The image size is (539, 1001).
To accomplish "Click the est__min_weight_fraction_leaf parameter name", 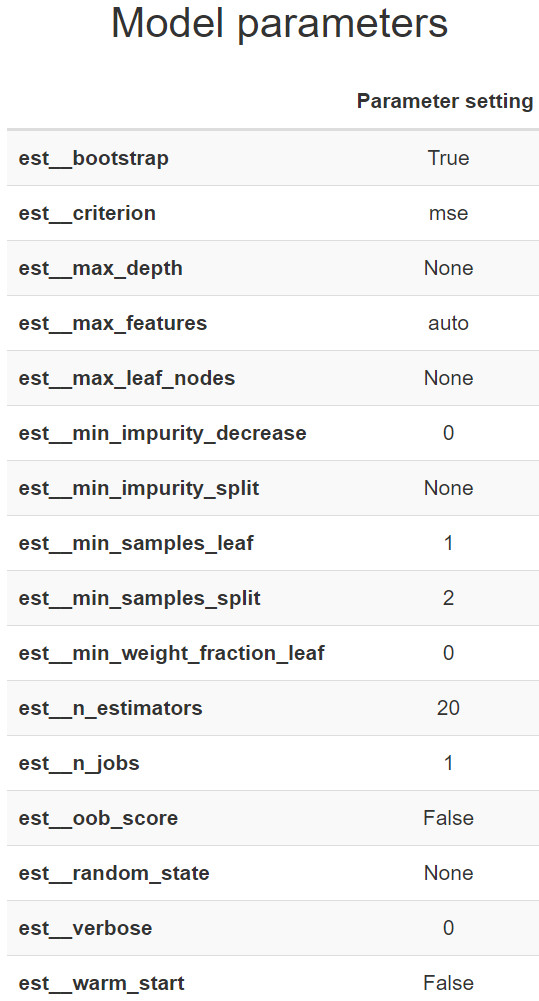I will (171, 652).
